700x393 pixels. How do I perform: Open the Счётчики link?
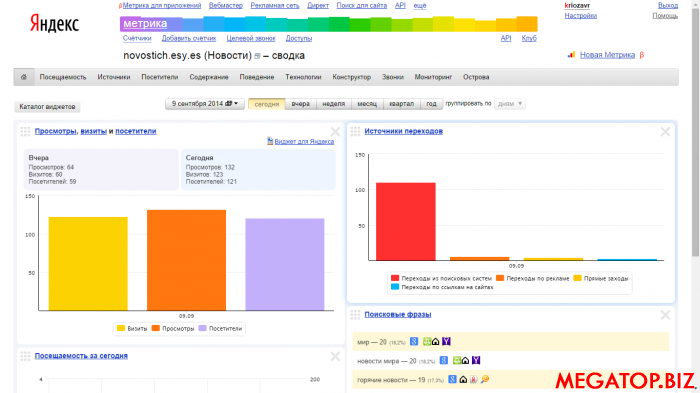pos(137,38)
